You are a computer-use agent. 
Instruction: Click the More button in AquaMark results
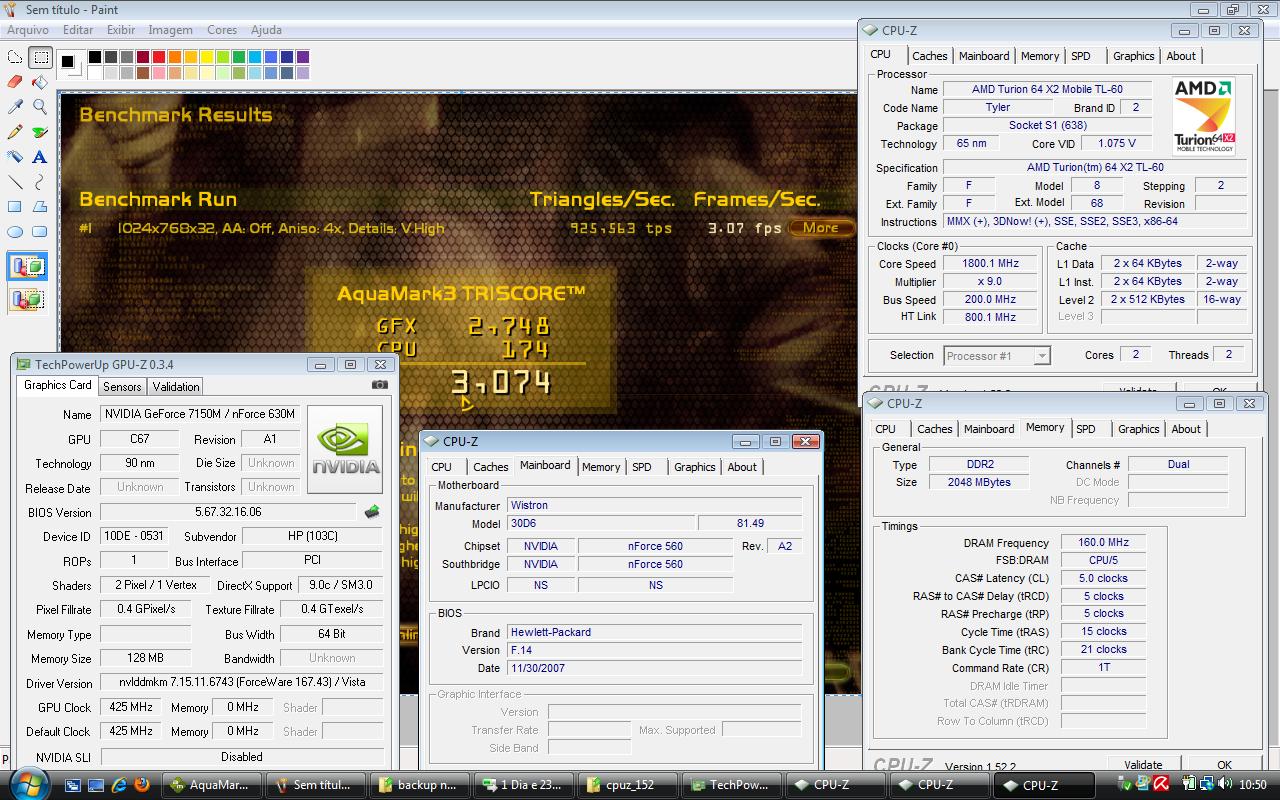coord(821,228)
